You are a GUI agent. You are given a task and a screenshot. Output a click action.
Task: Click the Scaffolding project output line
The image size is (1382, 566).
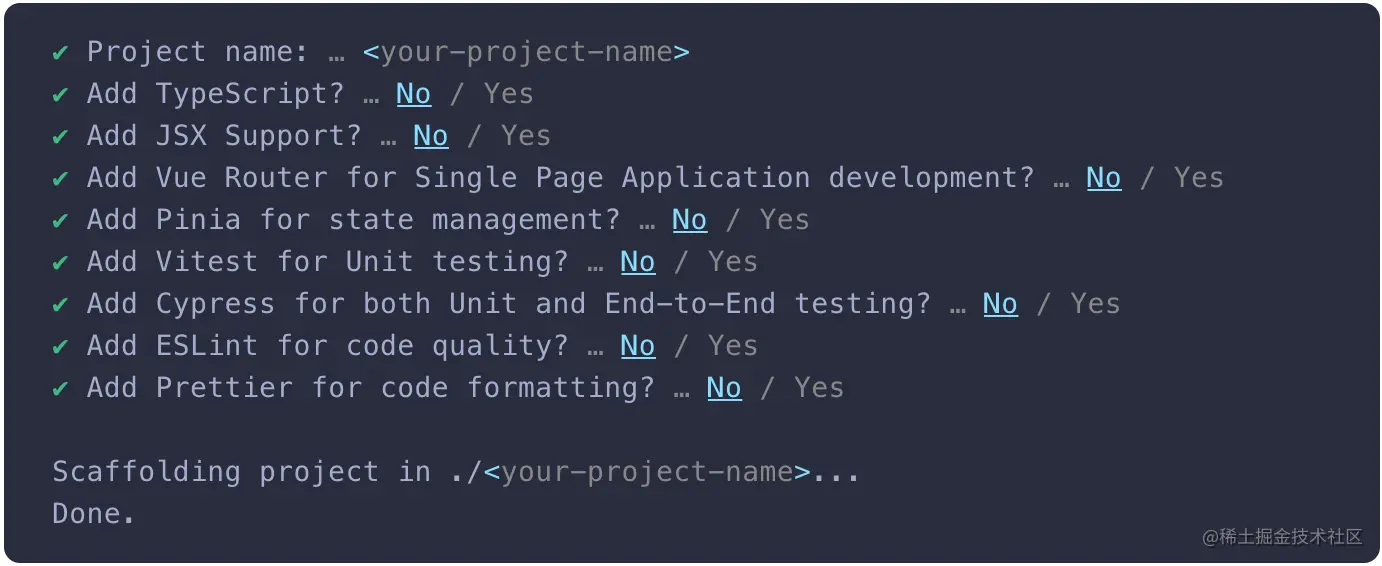point(455,472)
